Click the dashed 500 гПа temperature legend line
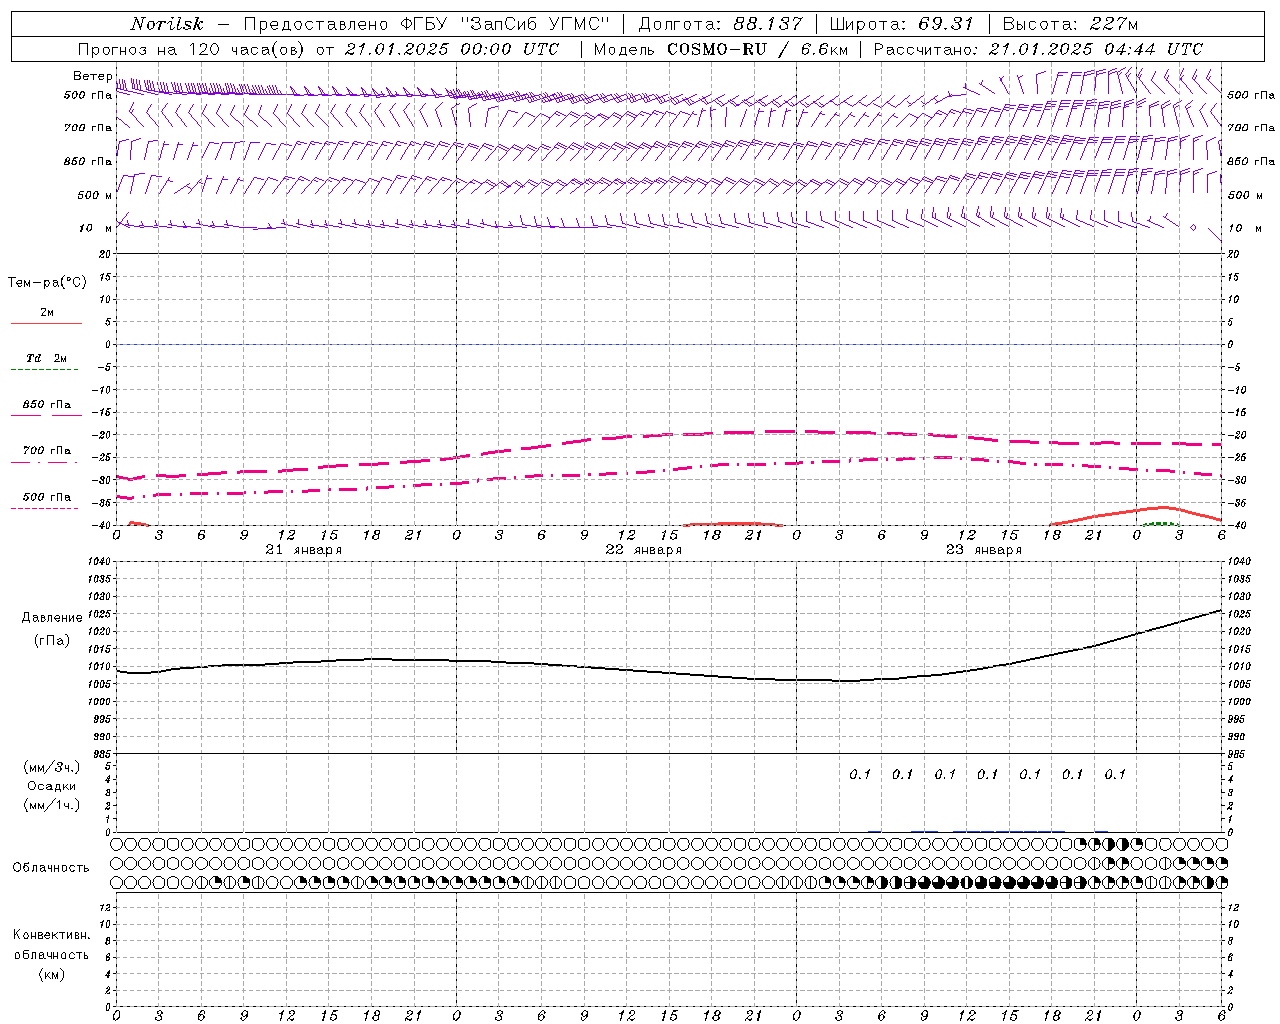The width and height of the screenshot is (1280, 1024). [x=44, y=508]
